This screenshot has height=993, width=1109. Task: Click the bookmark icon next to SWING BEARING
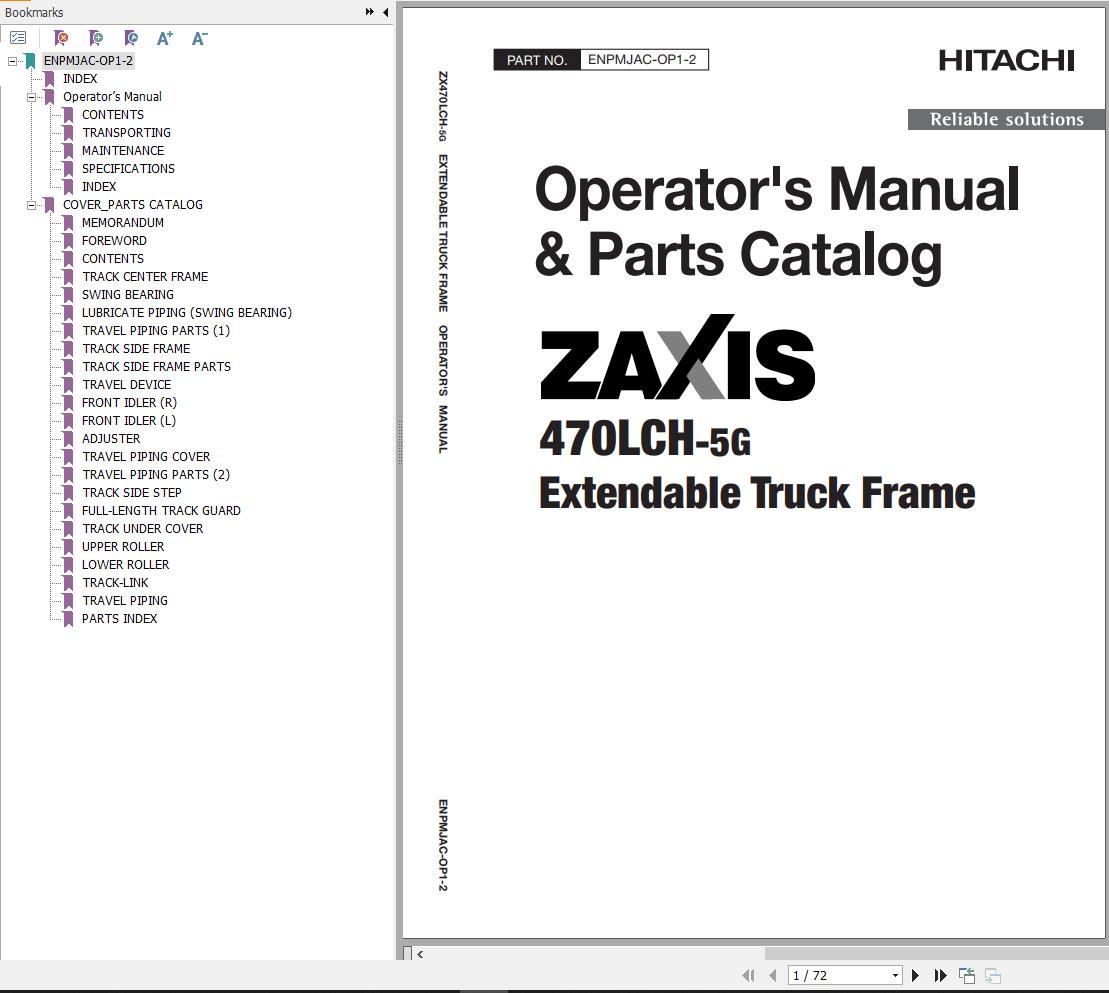coord(69,295)
